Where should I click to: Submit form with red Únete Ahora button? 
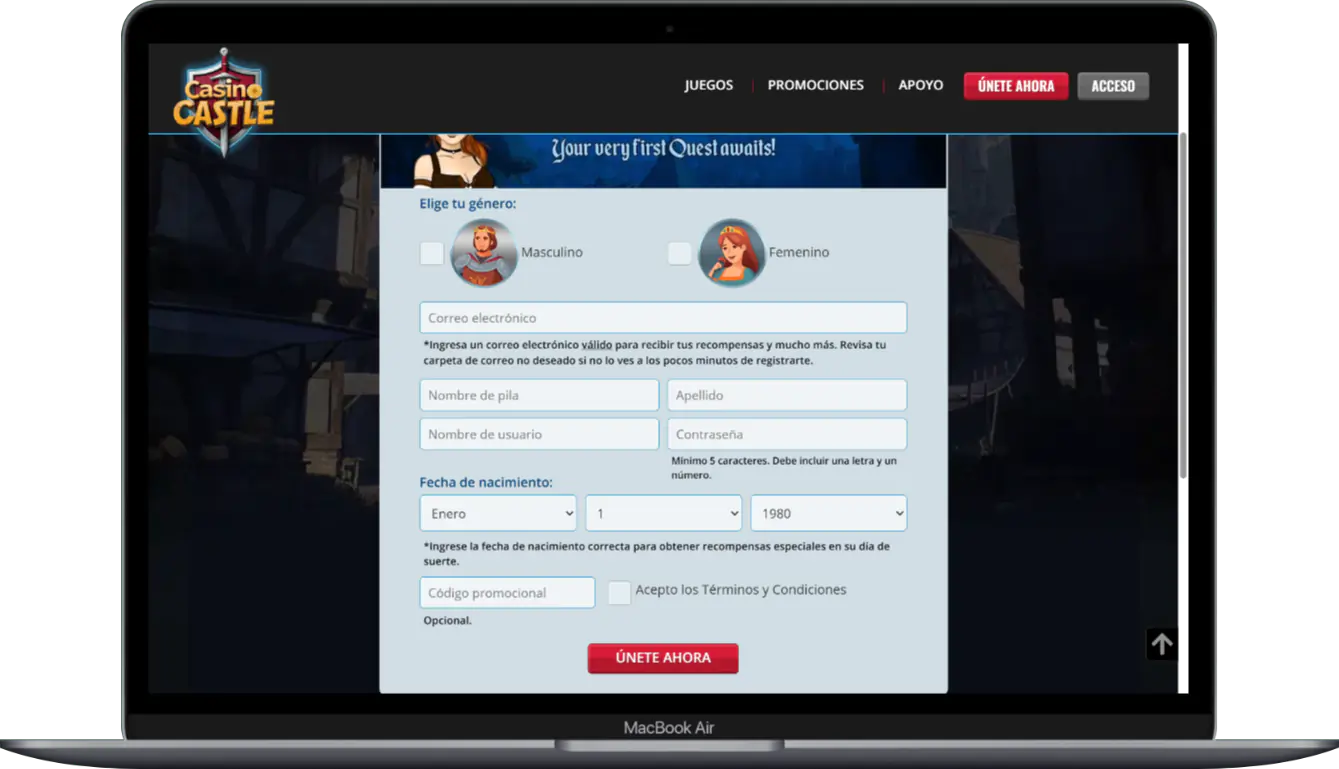662,658
